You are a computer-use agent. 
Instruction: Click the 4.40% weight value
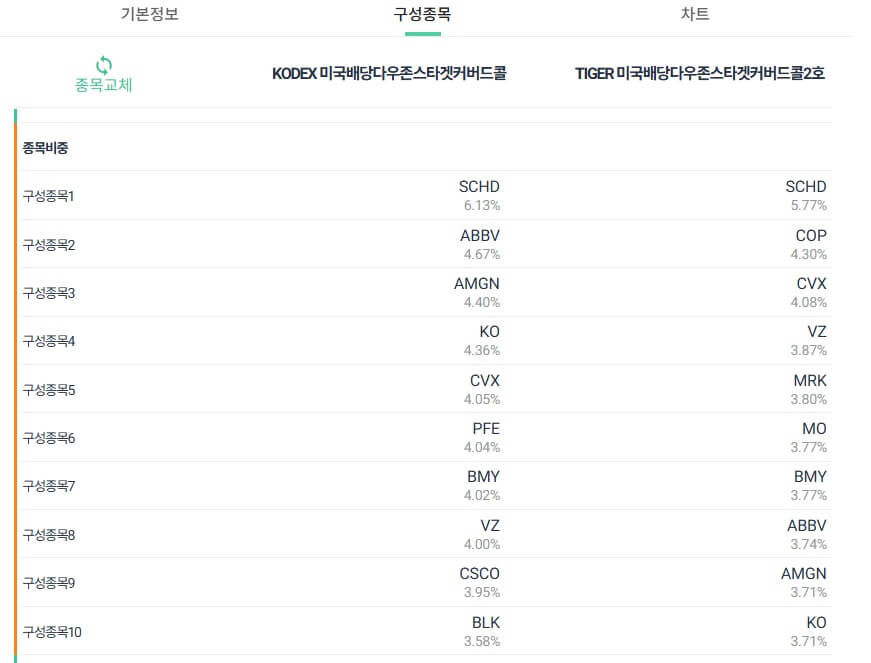click(x=482, y=302)
